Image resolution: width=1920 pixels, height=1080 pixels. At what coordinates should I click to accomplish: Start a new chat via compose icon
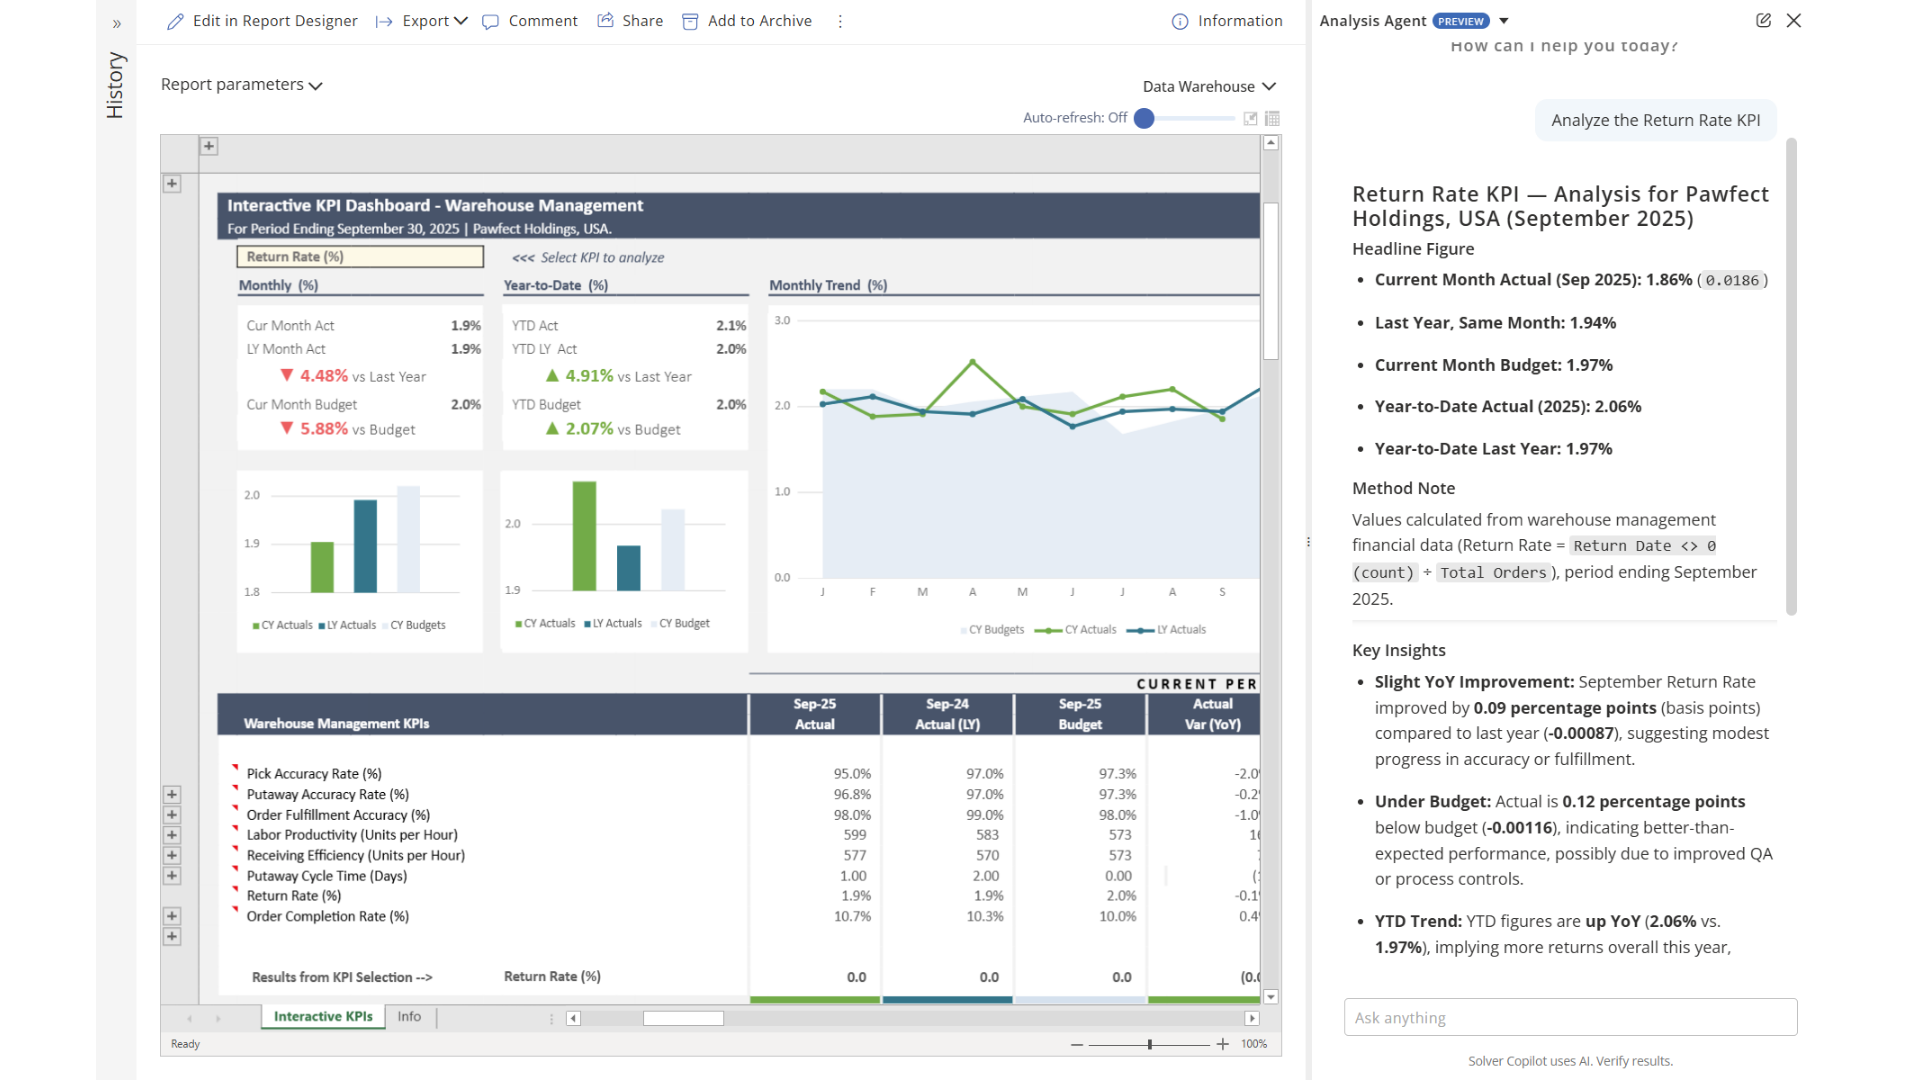pyautogui.click(x=1763, y=20)
